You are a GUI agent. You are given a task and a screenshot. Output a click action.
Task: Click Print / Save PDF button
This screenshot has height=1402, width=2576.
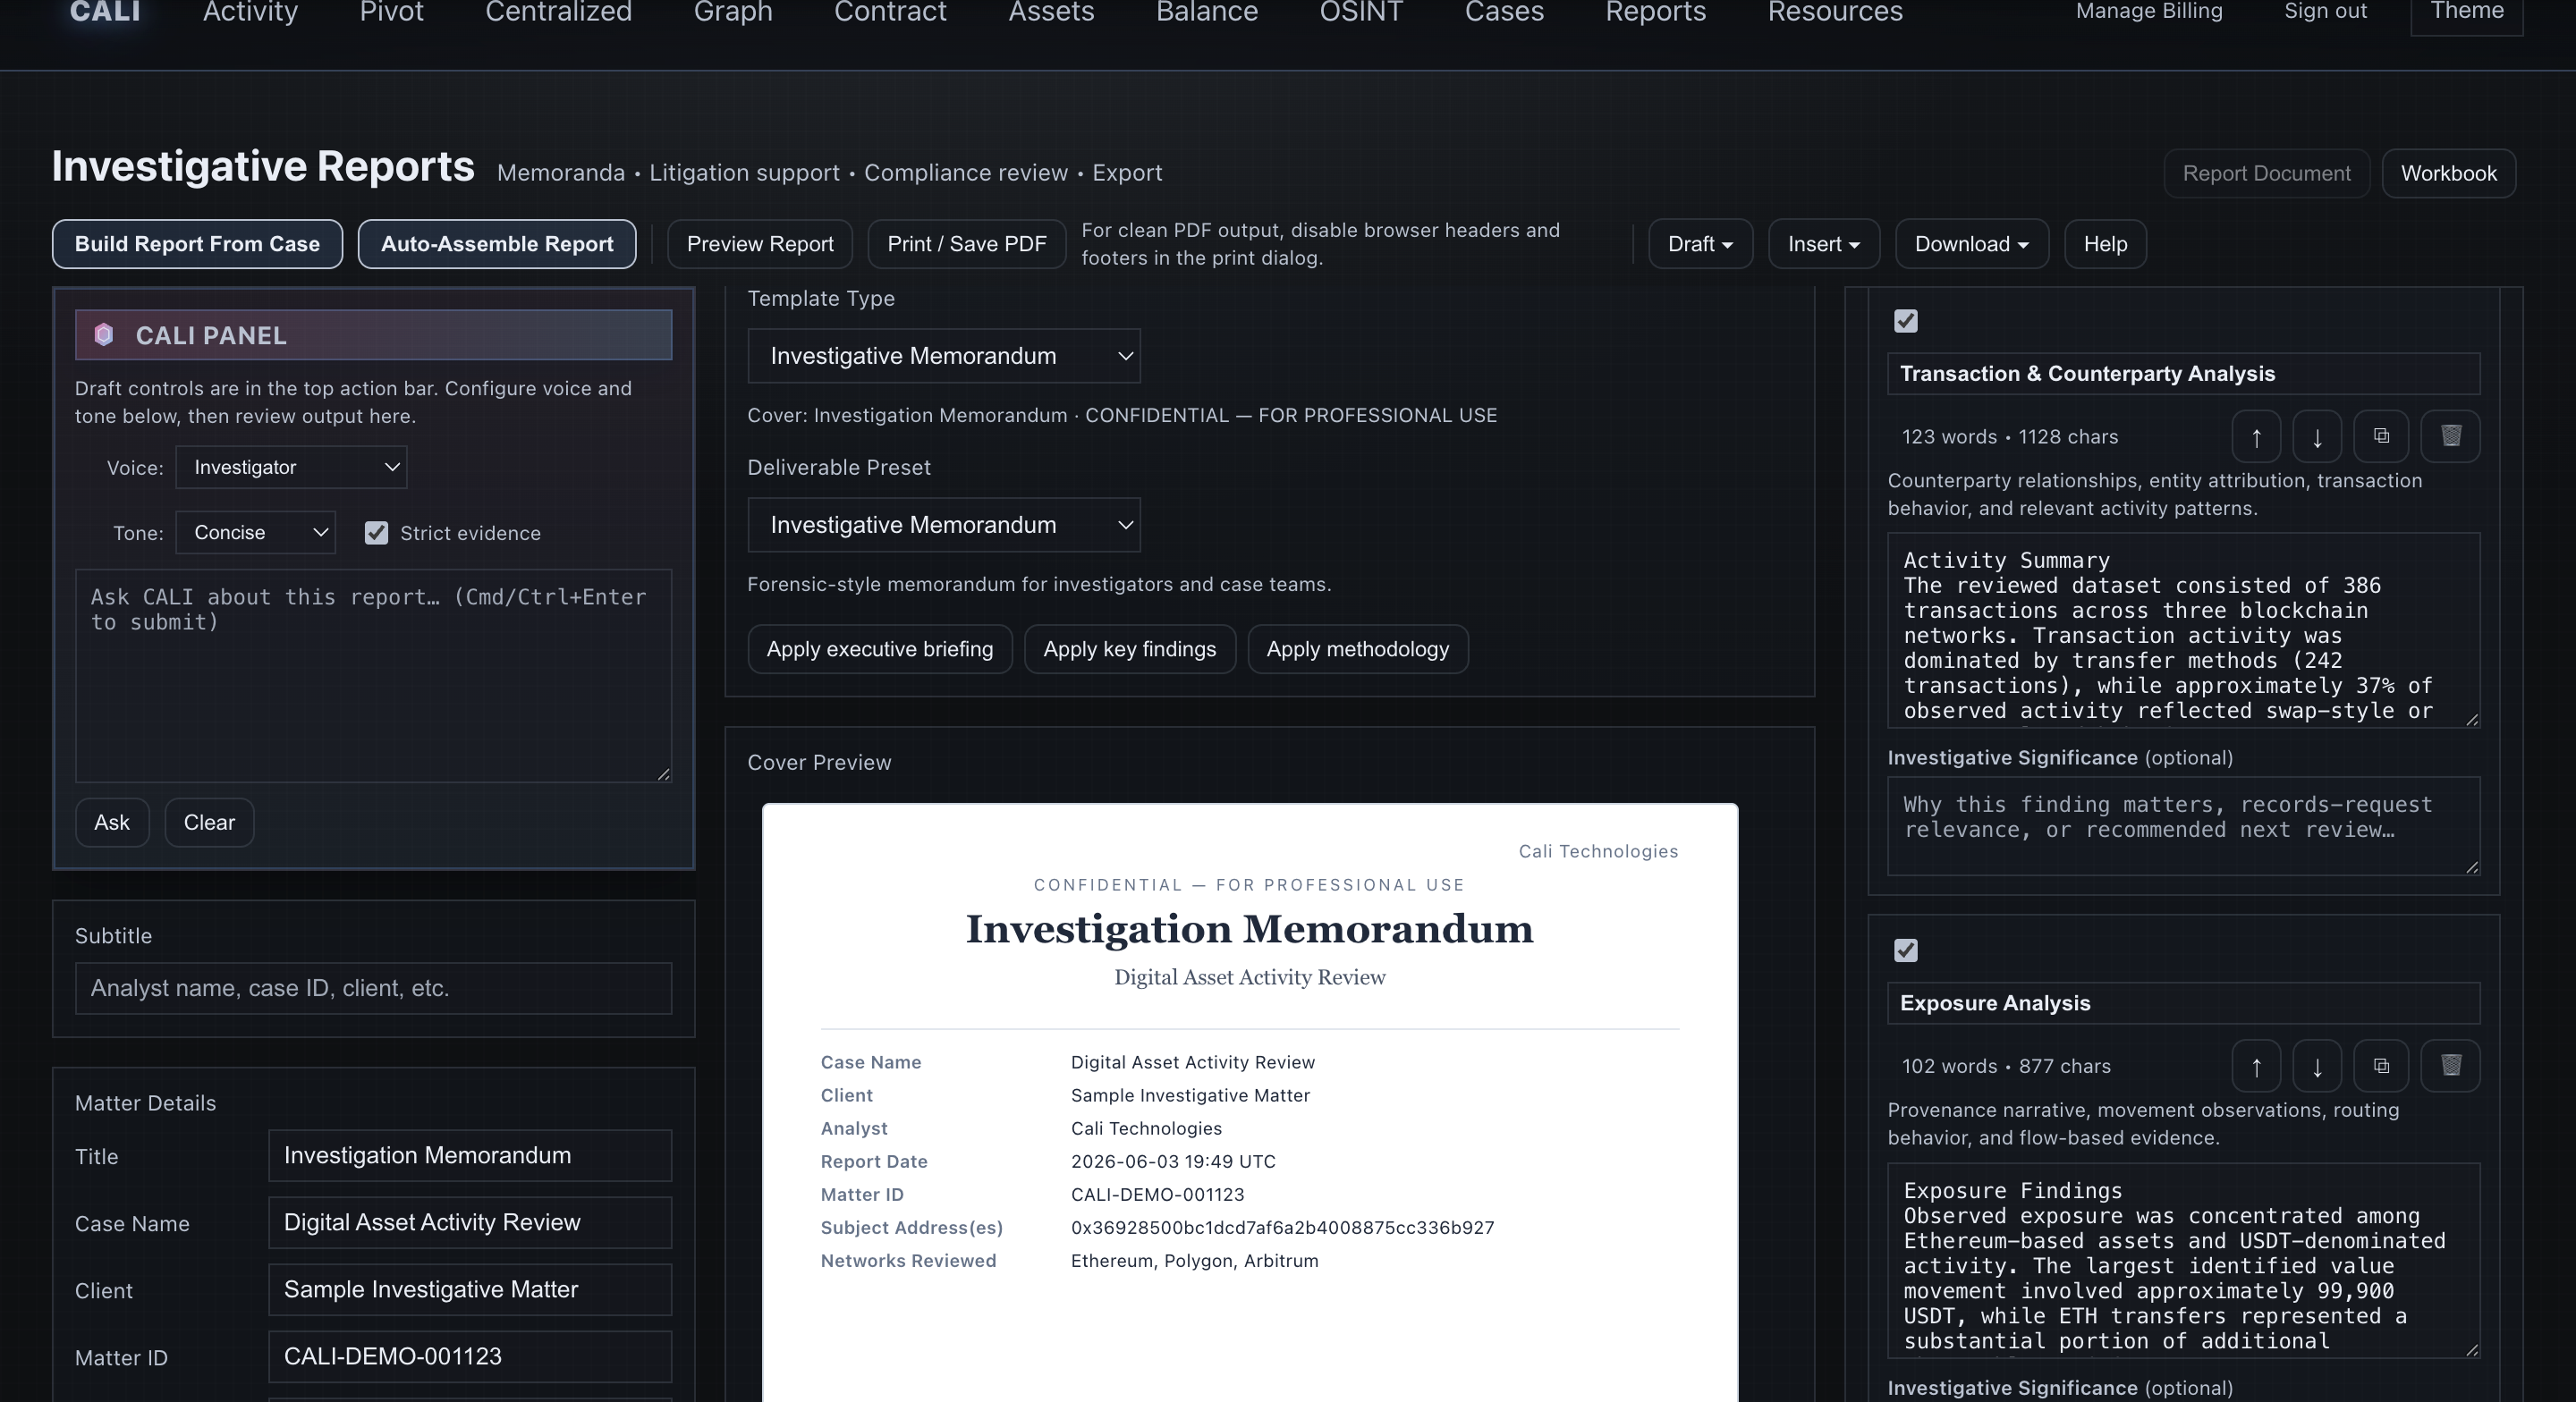tap(967, 244)
